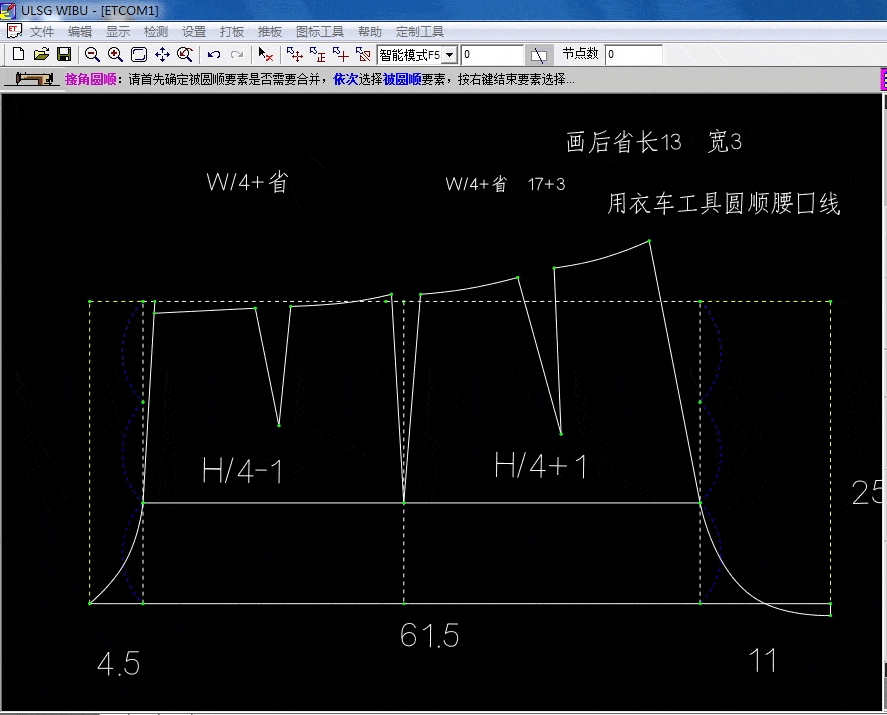Click the 节点数 input field
Viewport: 887px width, 715px height.
click(633, 54)
